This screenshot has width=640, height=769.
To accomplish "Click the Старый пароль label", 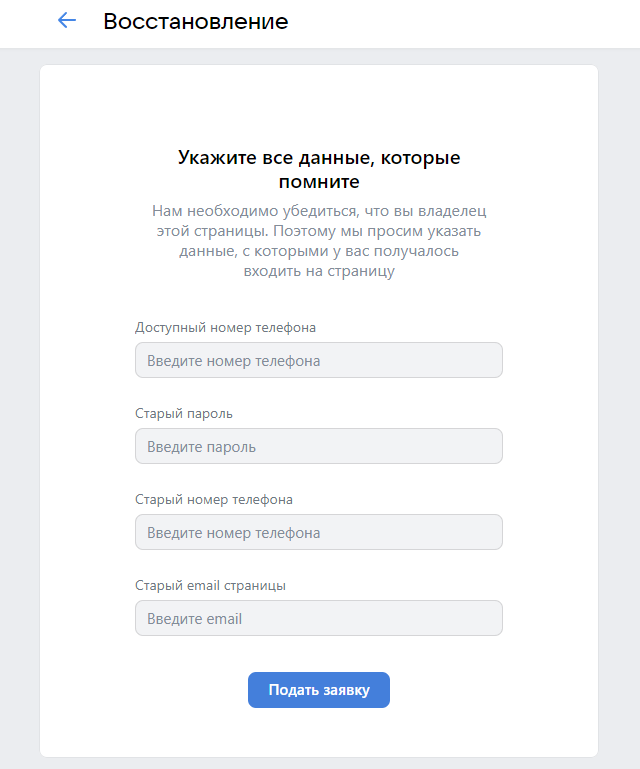I will [x=183, y=413].
